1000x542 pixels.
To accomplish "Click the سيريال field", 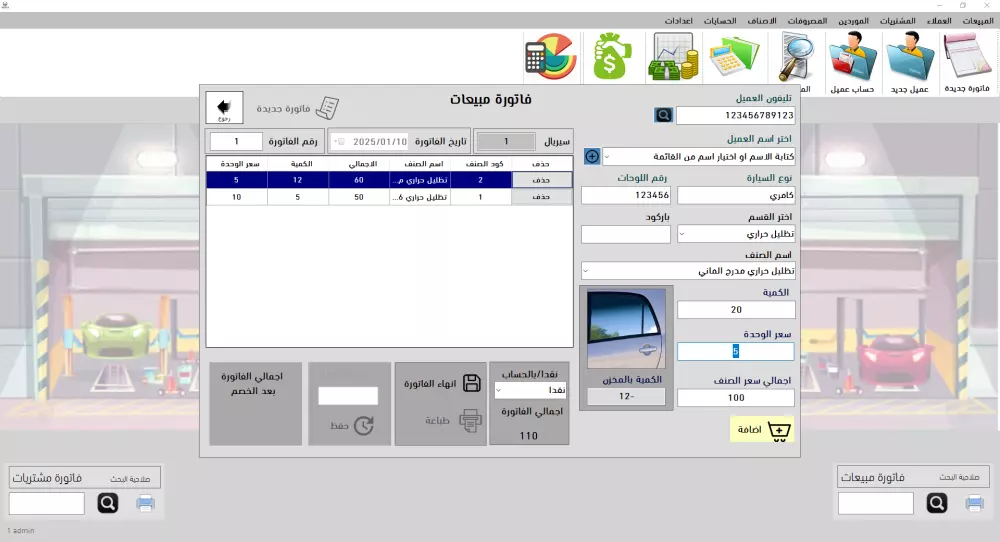I will point(506,142).
